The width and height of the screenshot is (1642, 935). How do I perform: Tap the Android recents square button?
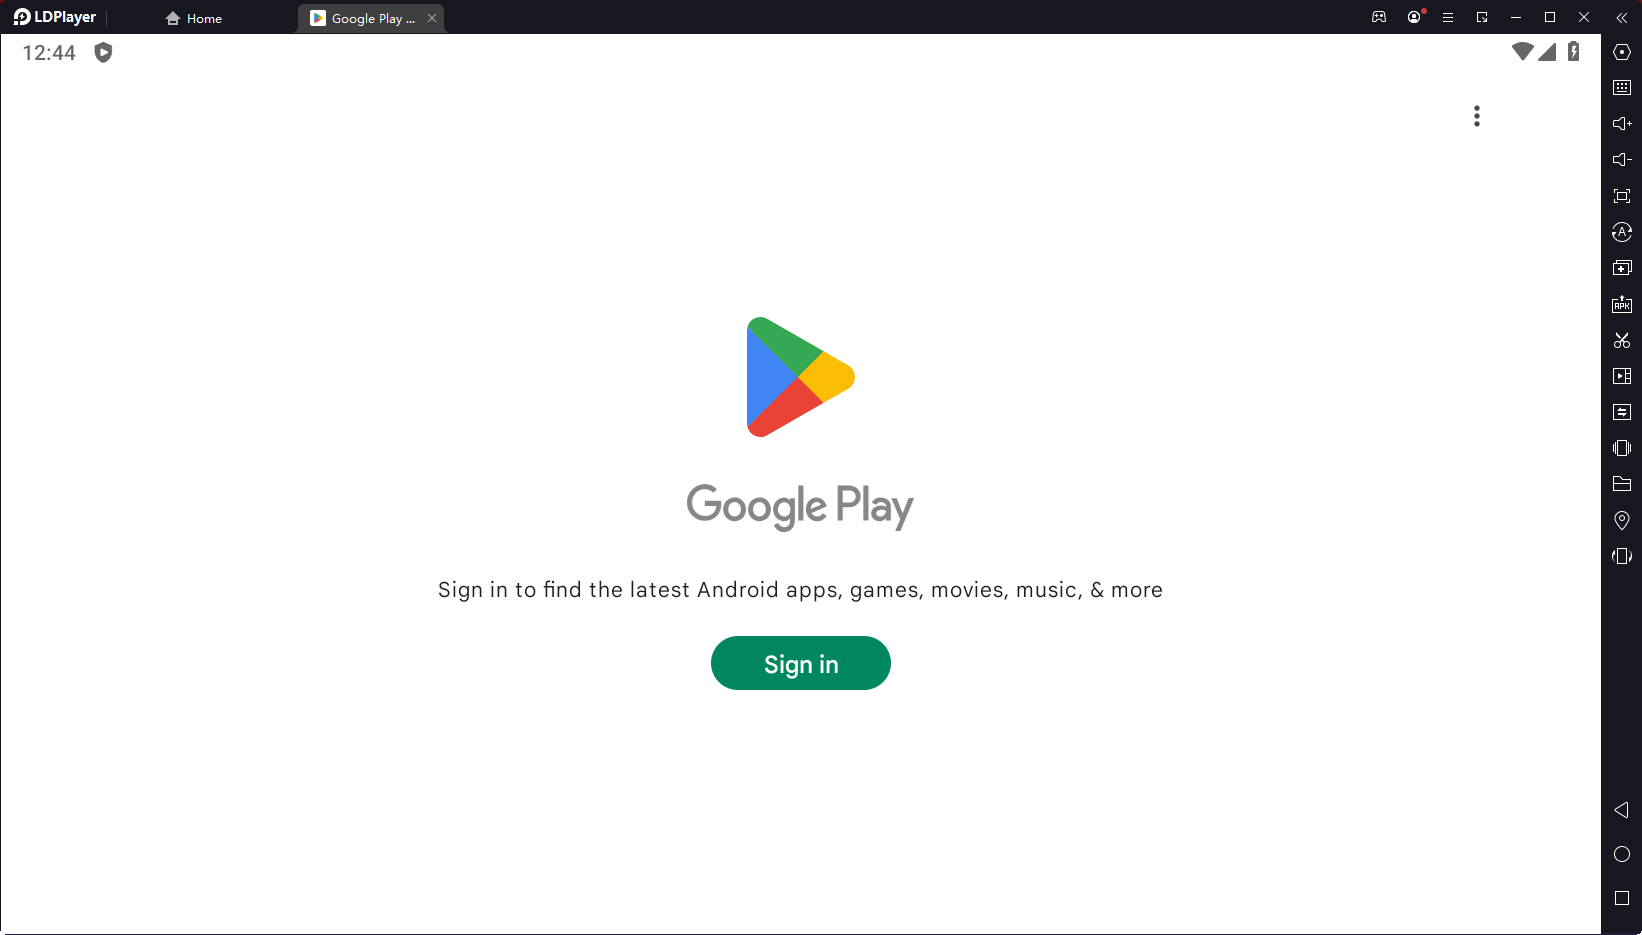[1622, 898]
